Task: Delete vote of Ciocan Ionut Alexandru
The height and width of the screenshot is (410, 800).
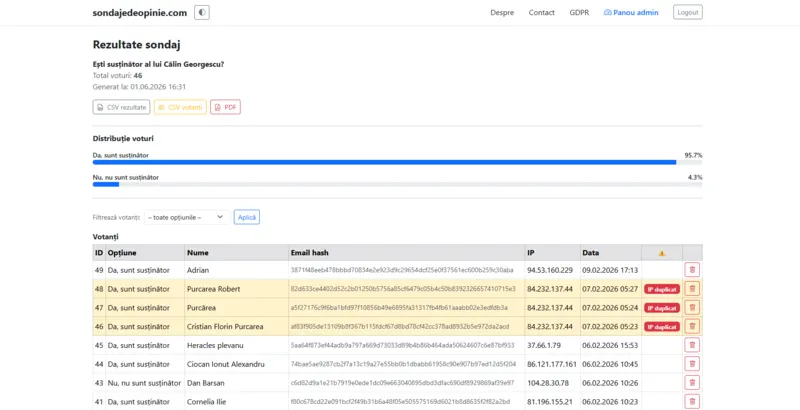Action: (x=692, y=364)
